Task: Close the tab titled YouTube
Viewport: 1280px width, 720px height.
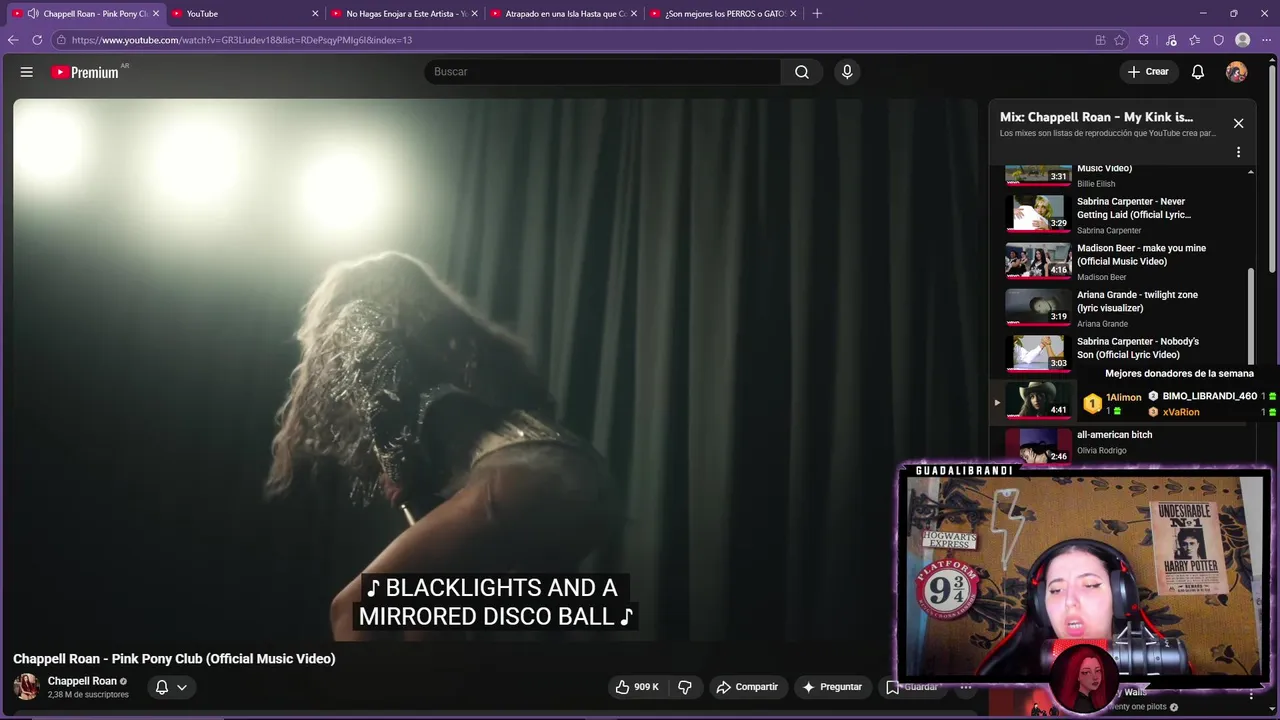Action: click(x=315, y=14)
